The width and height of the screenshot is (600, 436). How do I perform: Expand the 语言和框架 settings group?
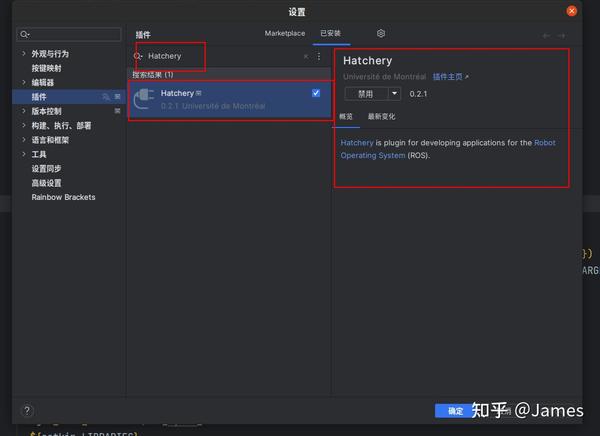(x=24, y=140)
